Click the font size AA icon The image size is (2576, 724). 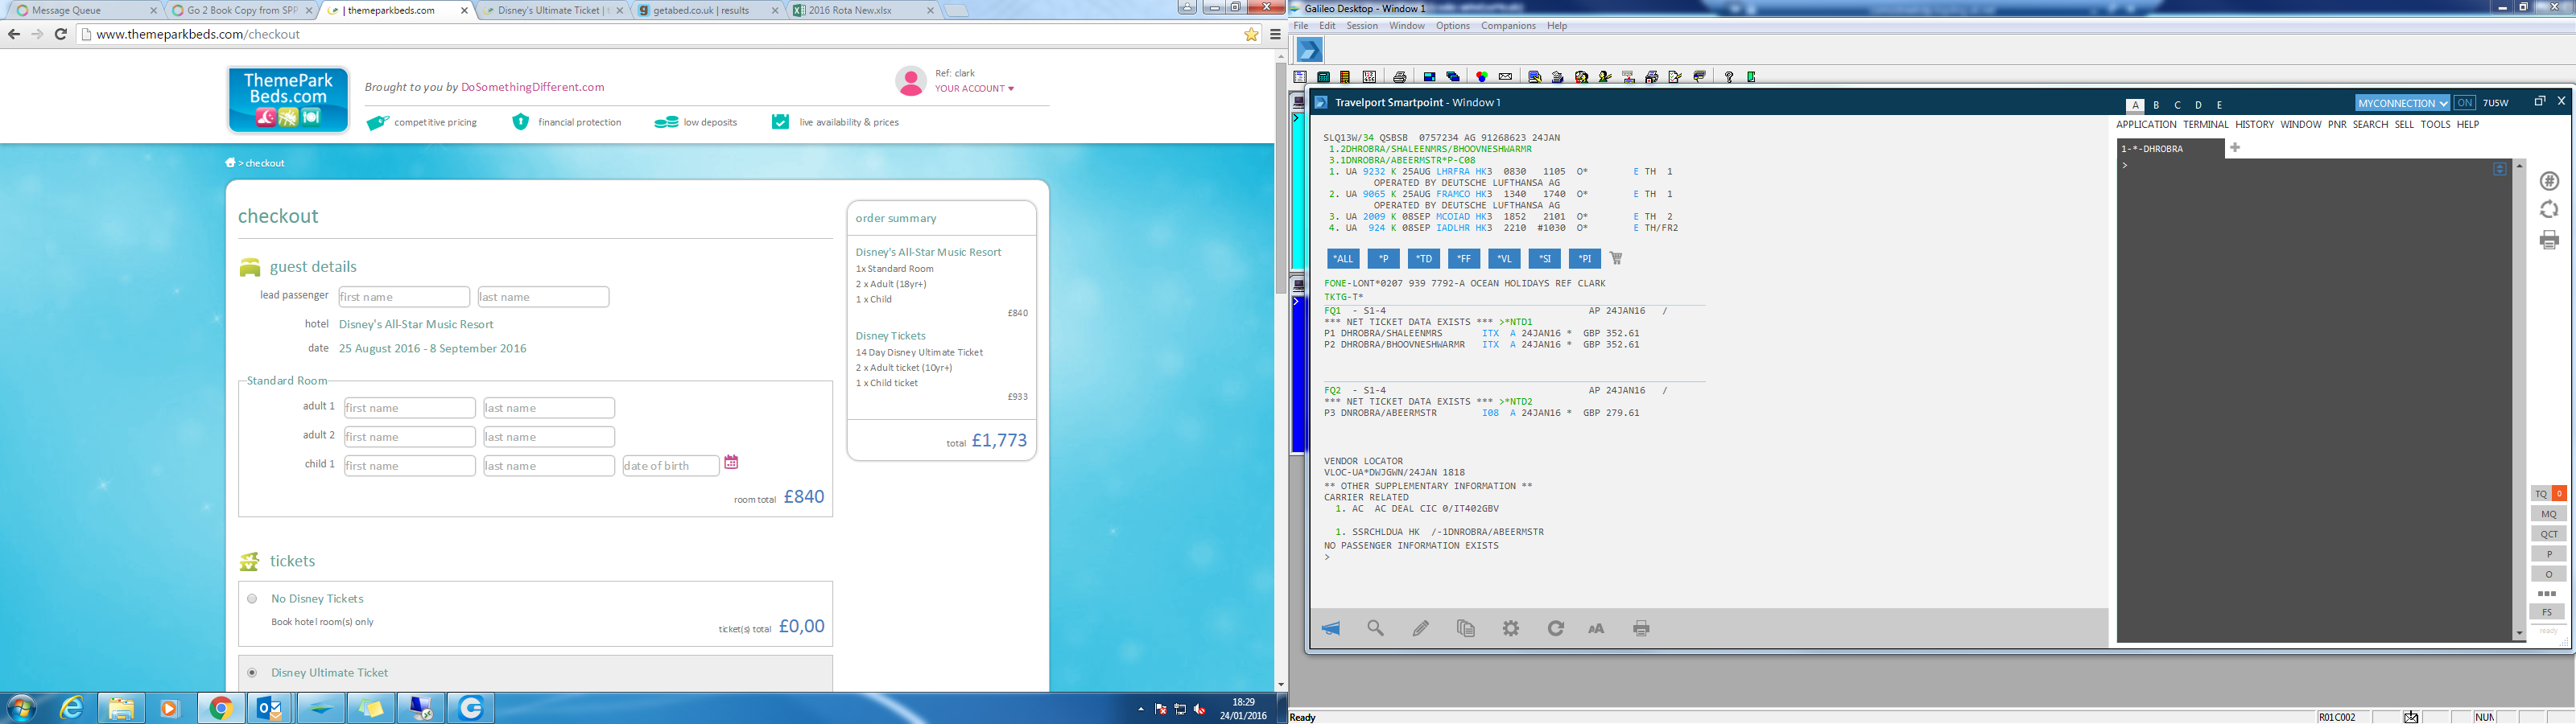[x=1596, y=628]
